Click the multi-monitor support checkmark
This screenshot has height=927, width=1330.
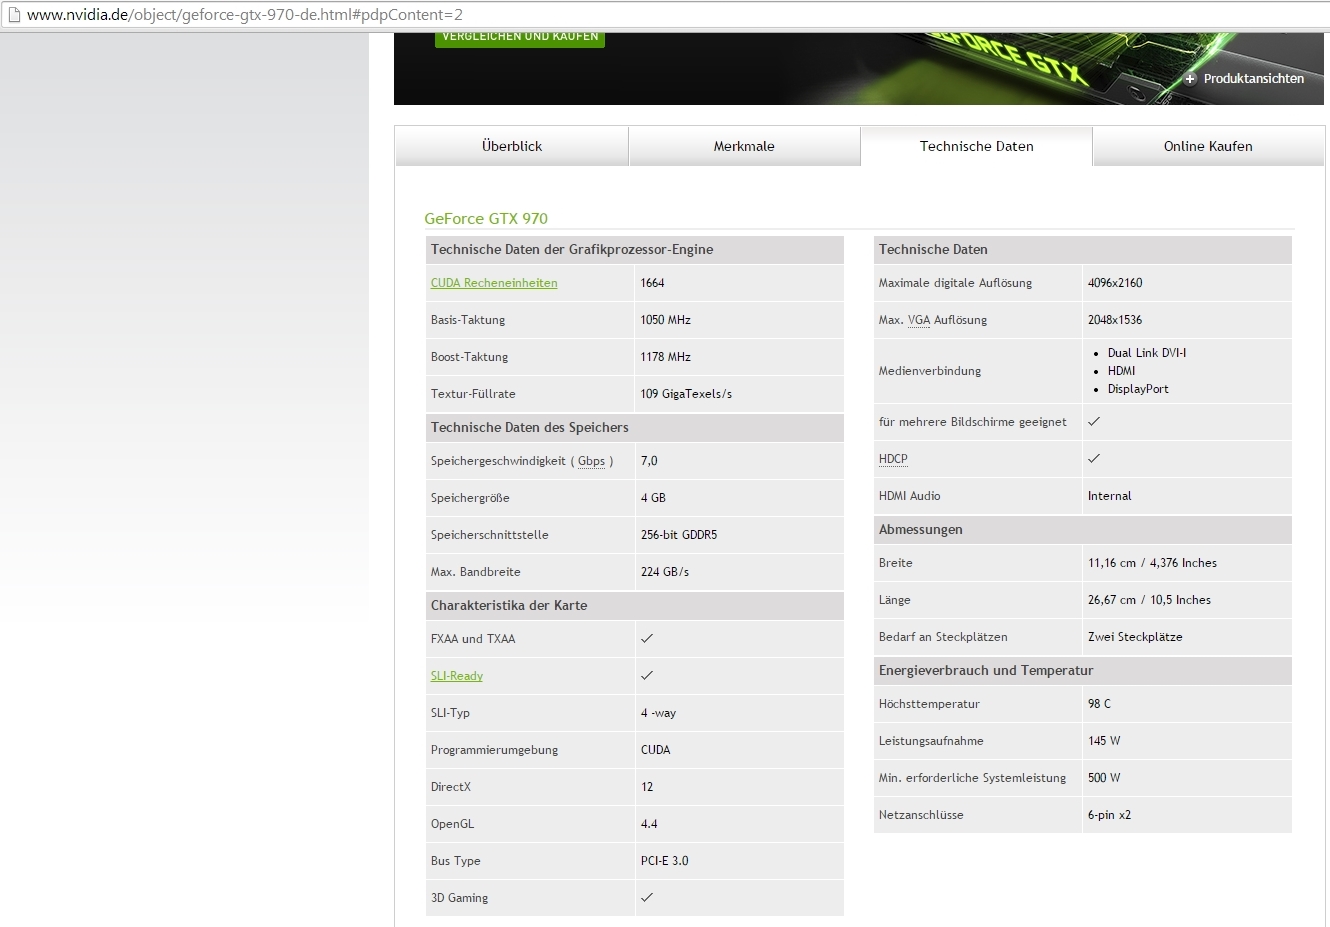(1094, 421)
